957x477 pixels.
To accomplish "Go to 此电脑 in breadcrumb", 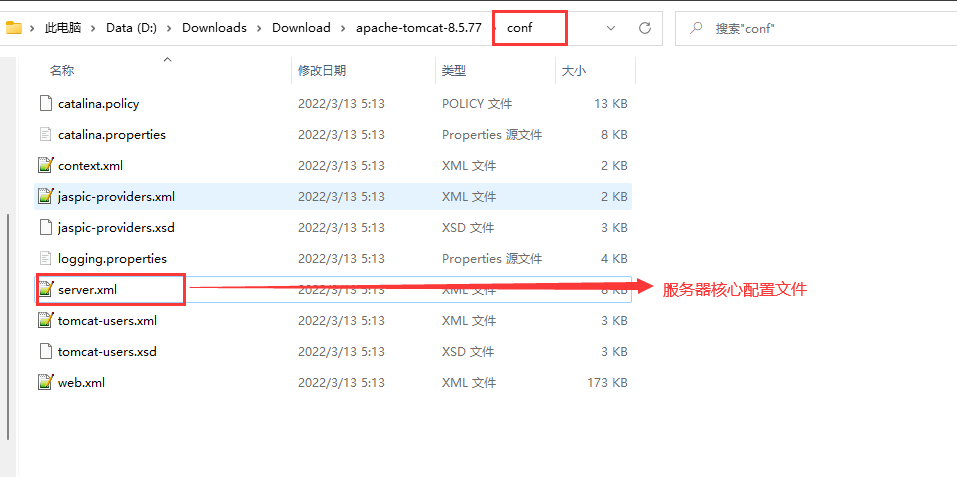I will click(x=62, y=28).
